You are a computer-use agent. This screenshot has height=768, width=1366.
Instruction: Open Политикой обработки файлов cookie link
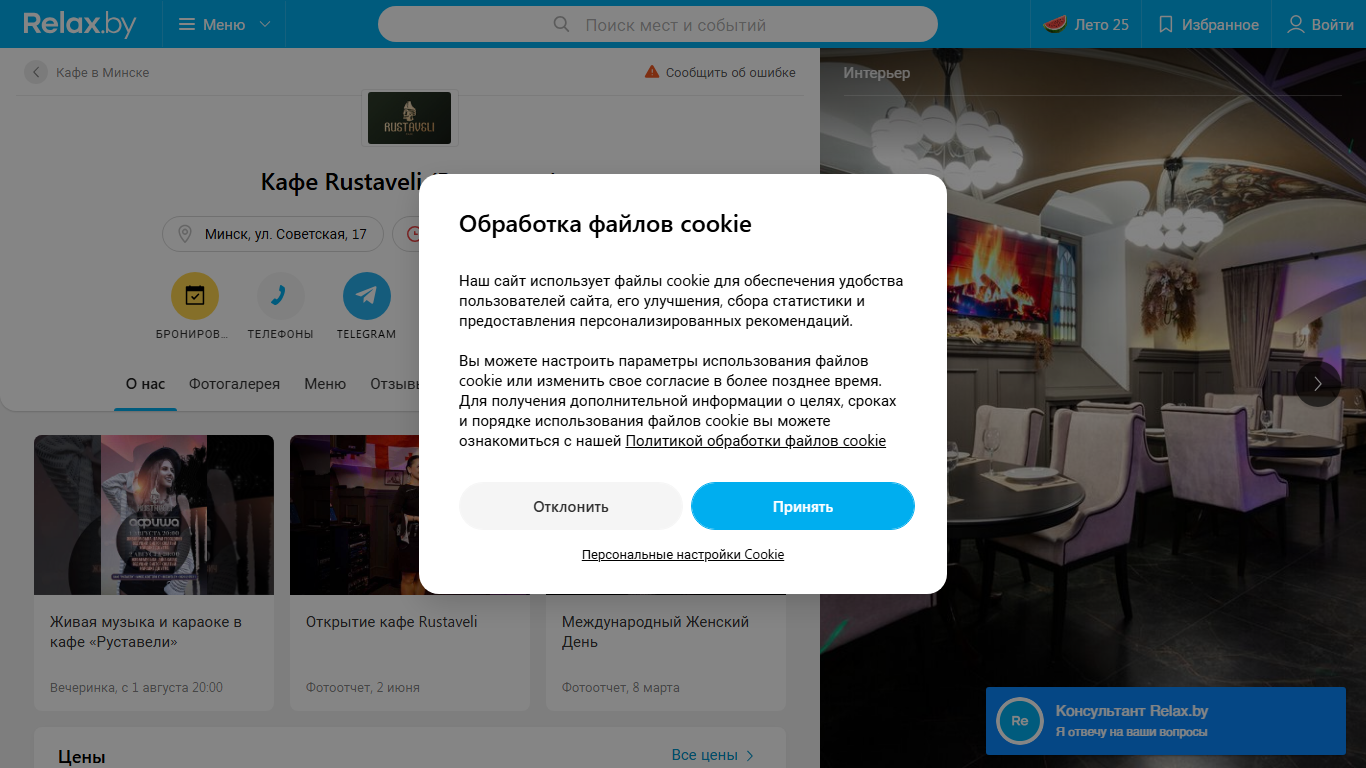point(756,441)
